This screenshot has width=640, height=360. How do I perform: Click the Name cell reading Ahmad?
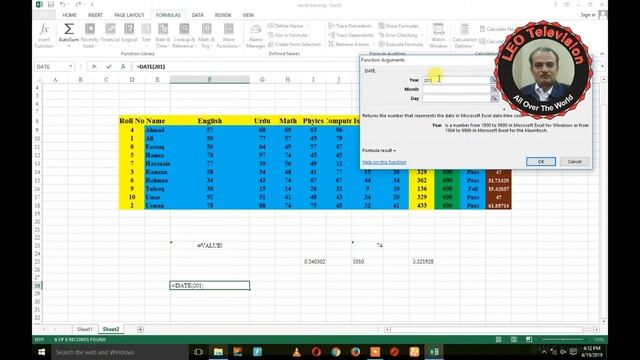[157, 130]
